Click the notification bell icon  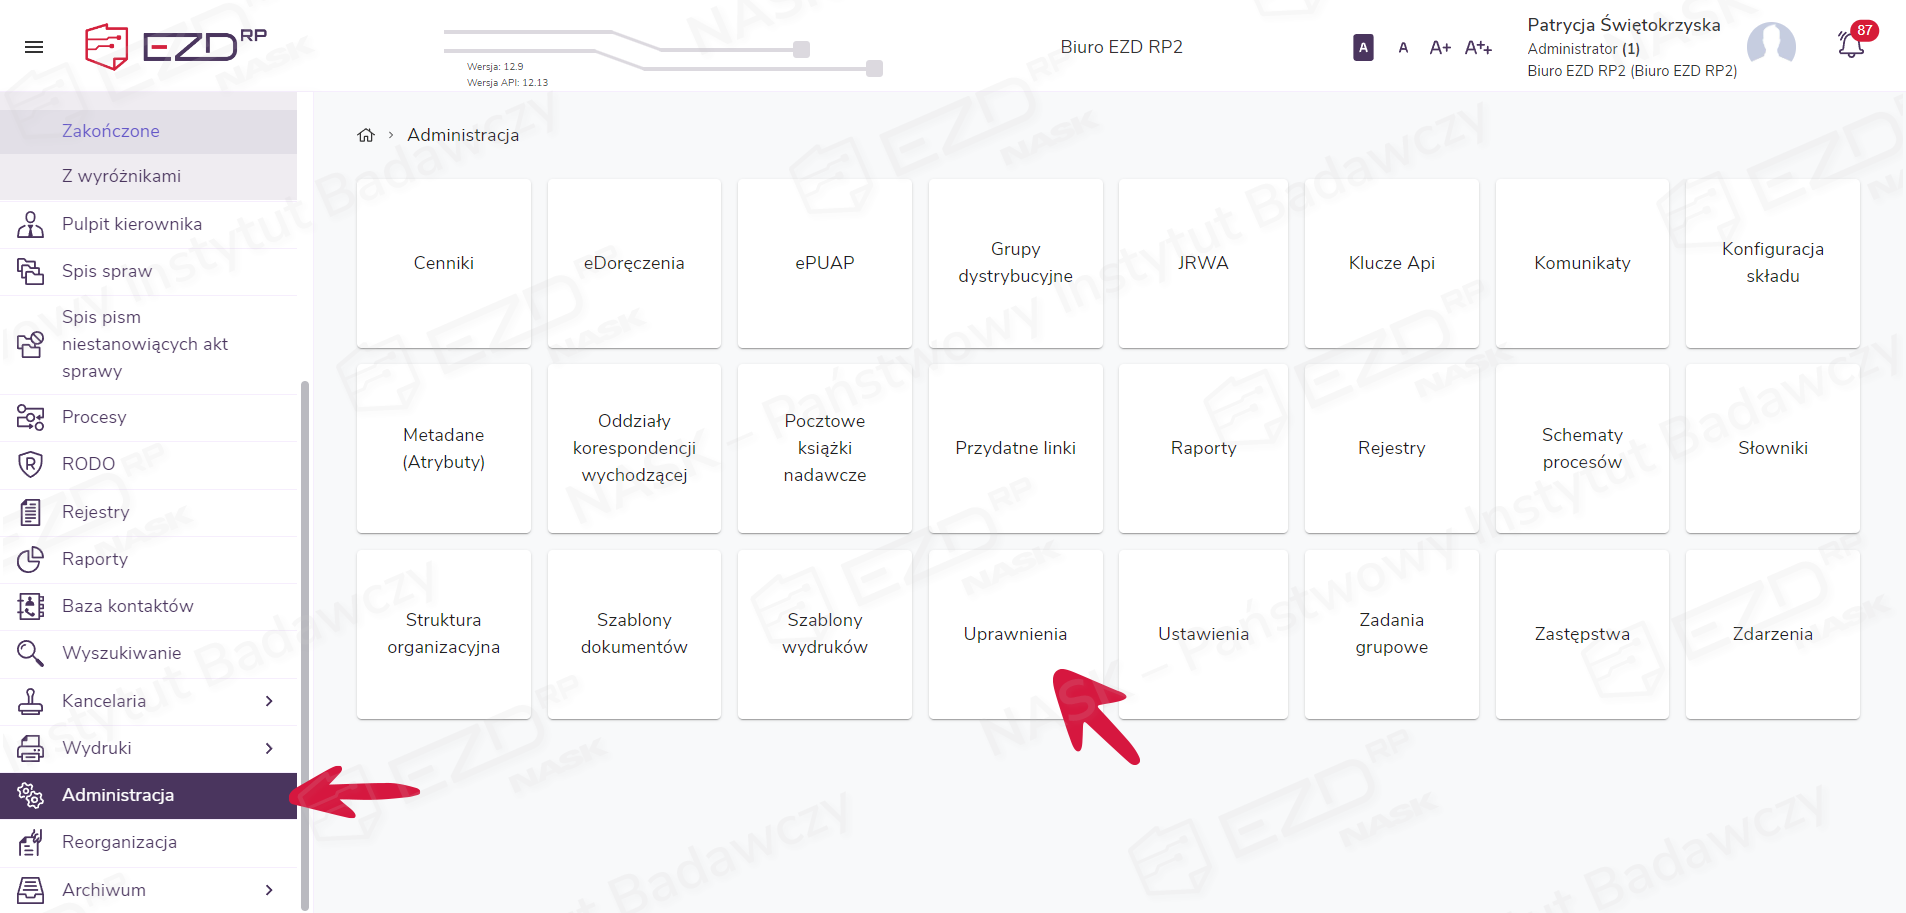pos(1851,45)
